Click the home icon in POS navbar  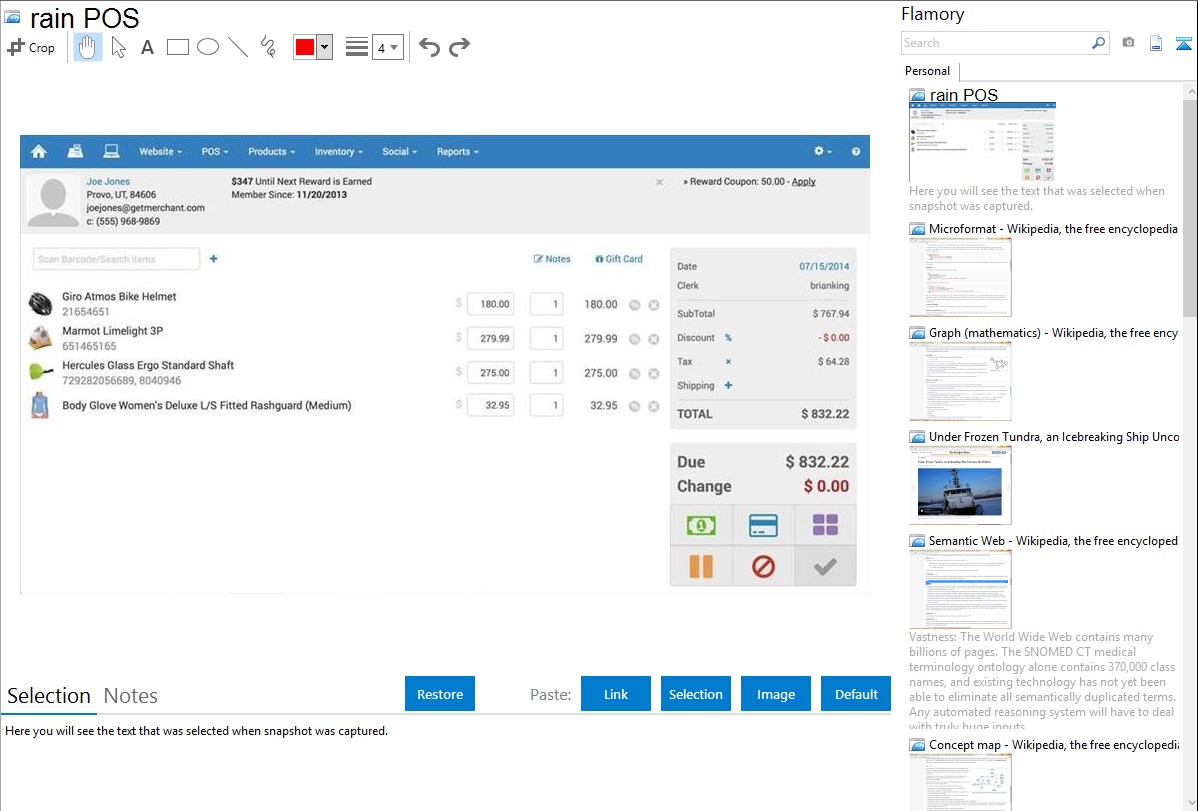tap(38, 151)
